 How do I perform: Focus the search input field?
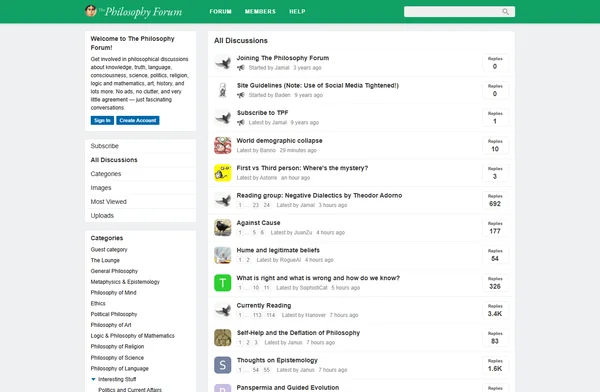tap(459, 11)
